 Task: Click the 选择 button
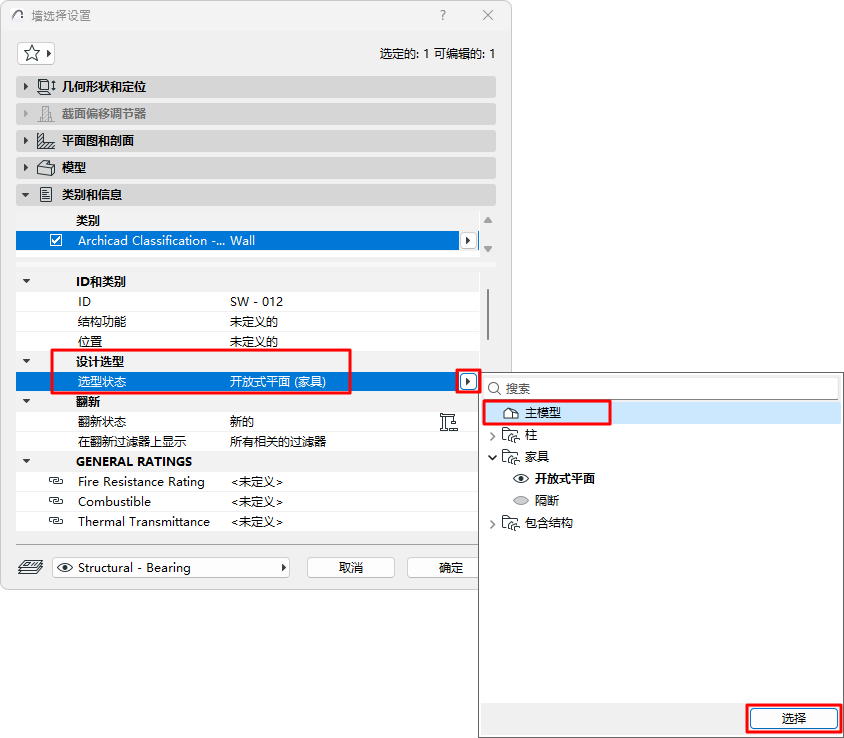pos(793,718)
